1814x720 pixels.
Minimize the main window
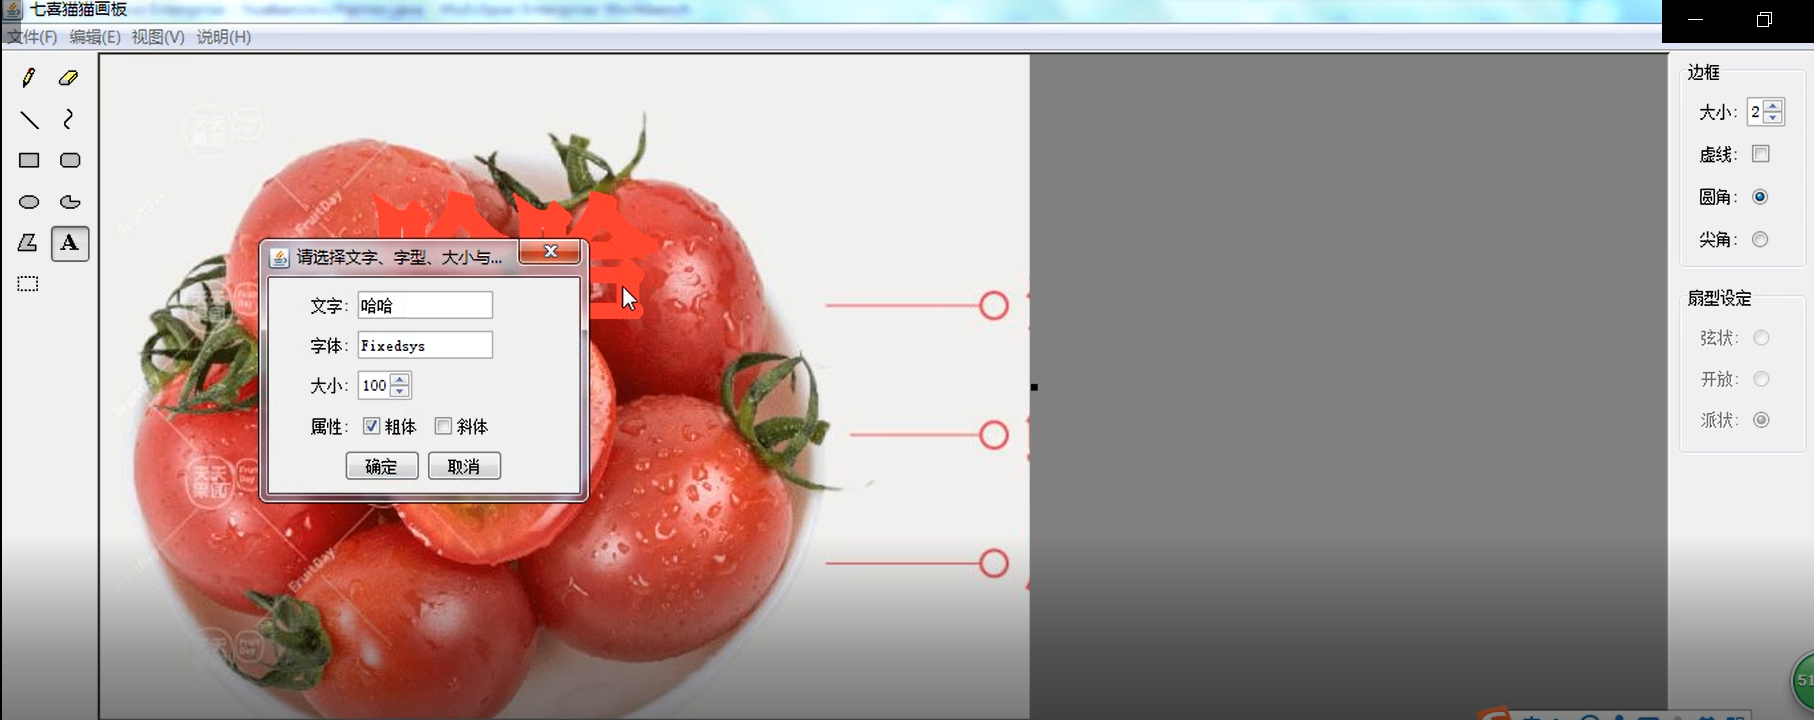[1695, 20]
